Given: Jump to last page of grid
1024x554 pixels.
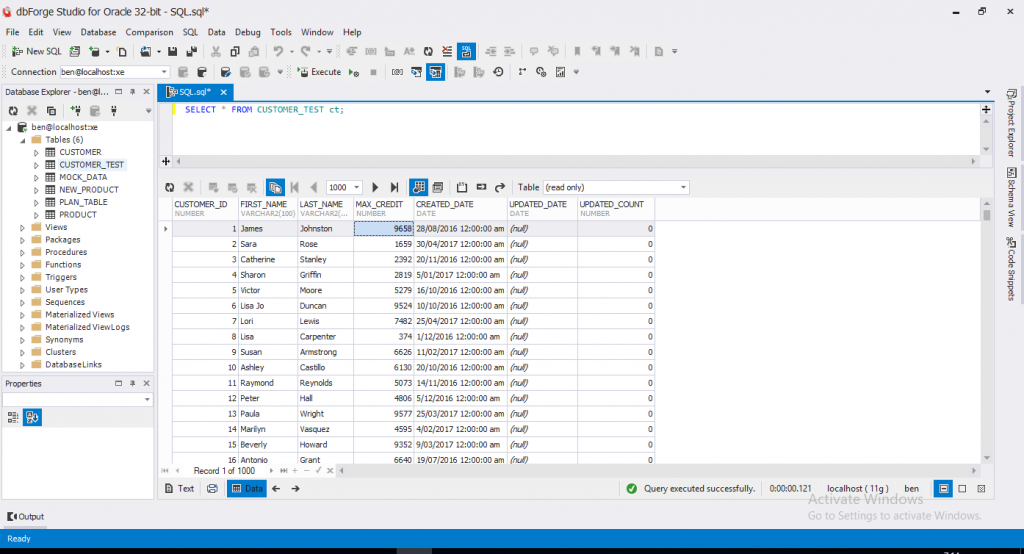Looking at the screenshot, I should coord(394,187).
